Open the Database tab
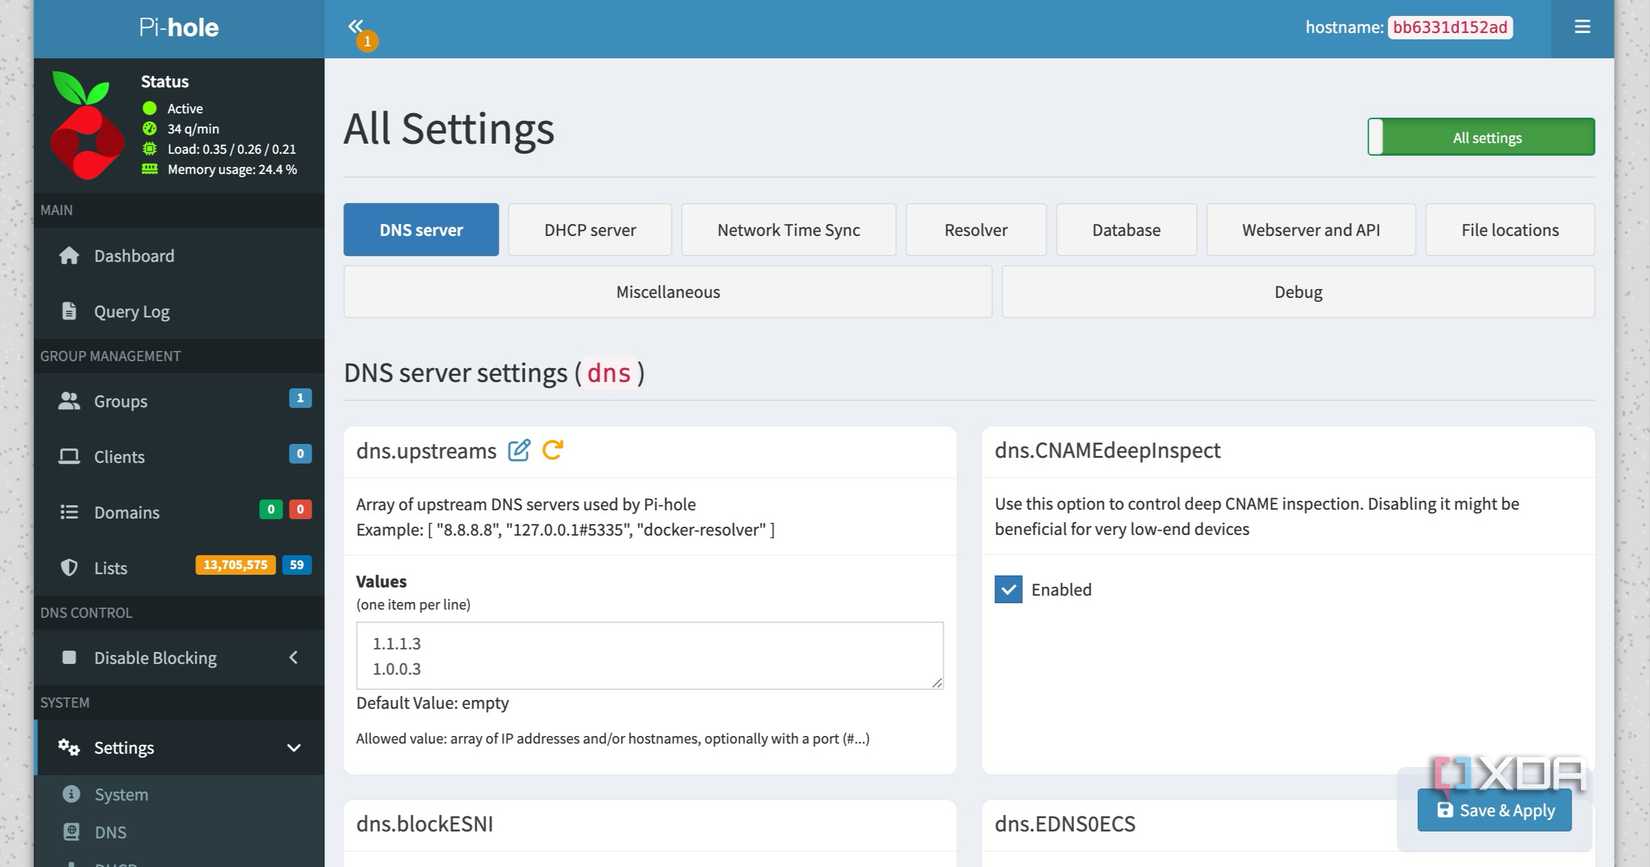The image size is (1650, 867). [x=1126, y=230]
